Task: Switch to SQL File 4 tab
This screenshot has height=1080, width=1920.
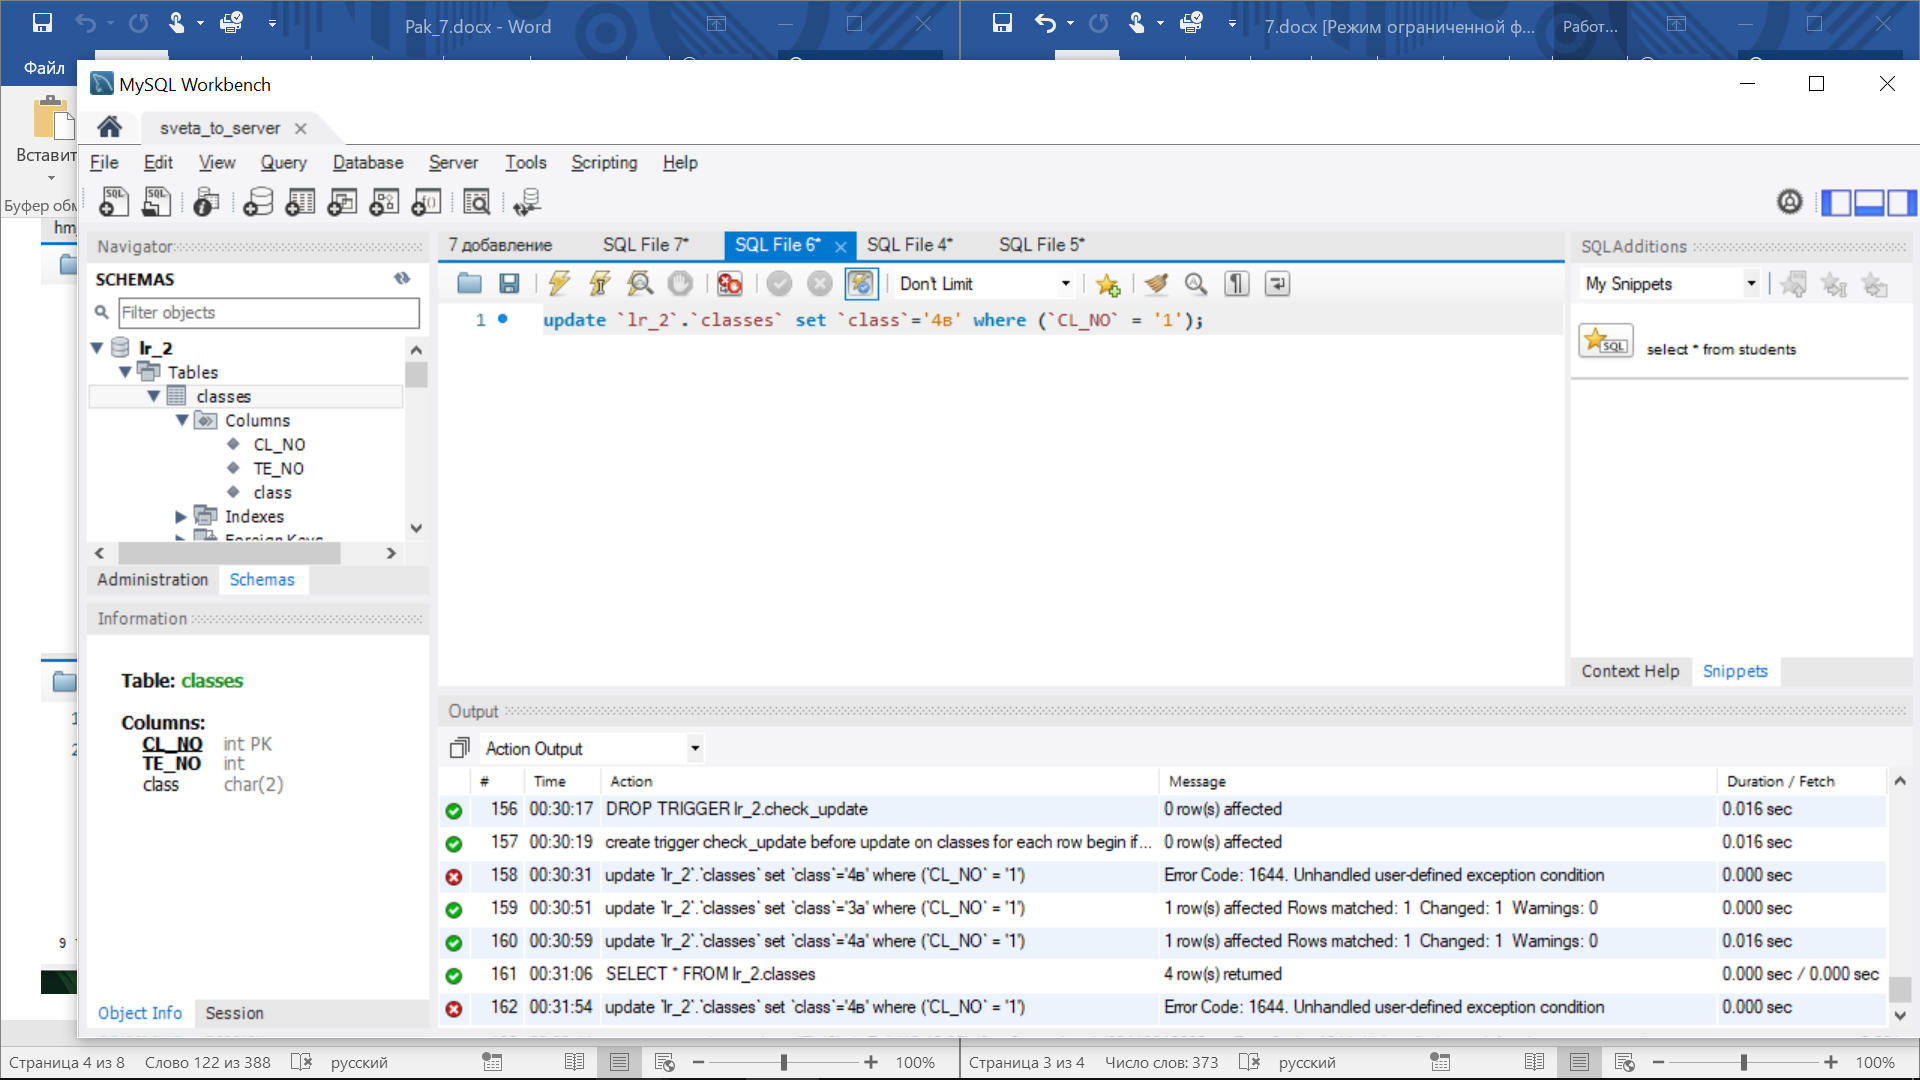Action: [x=910, y=245]
